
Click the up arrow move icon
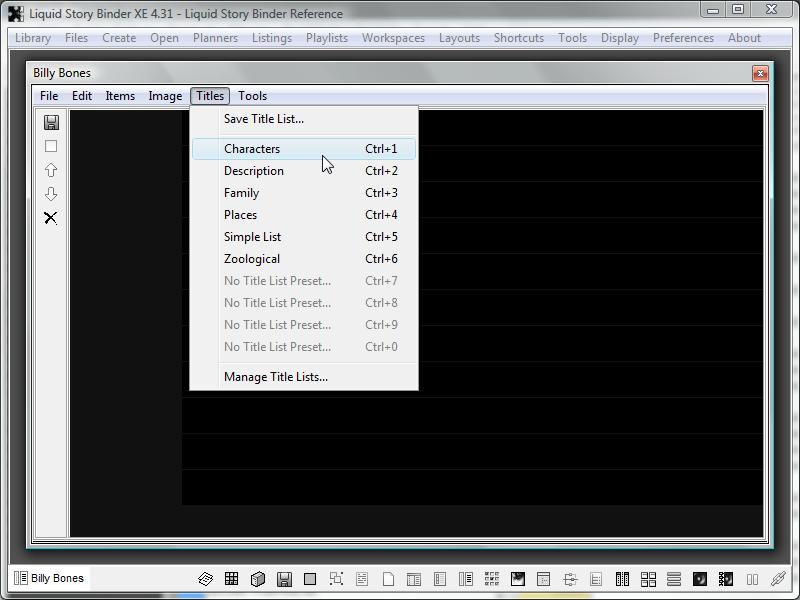(51, 170)
